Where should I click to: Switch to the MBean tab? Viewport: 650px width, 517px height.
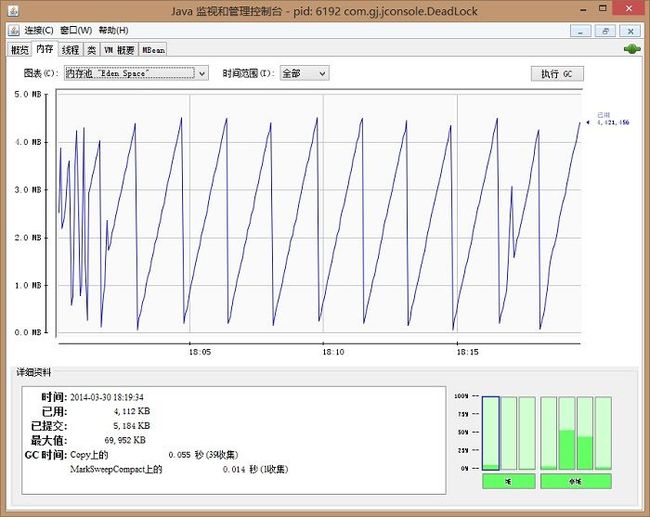pyautogui.click(x=153, y=50)
